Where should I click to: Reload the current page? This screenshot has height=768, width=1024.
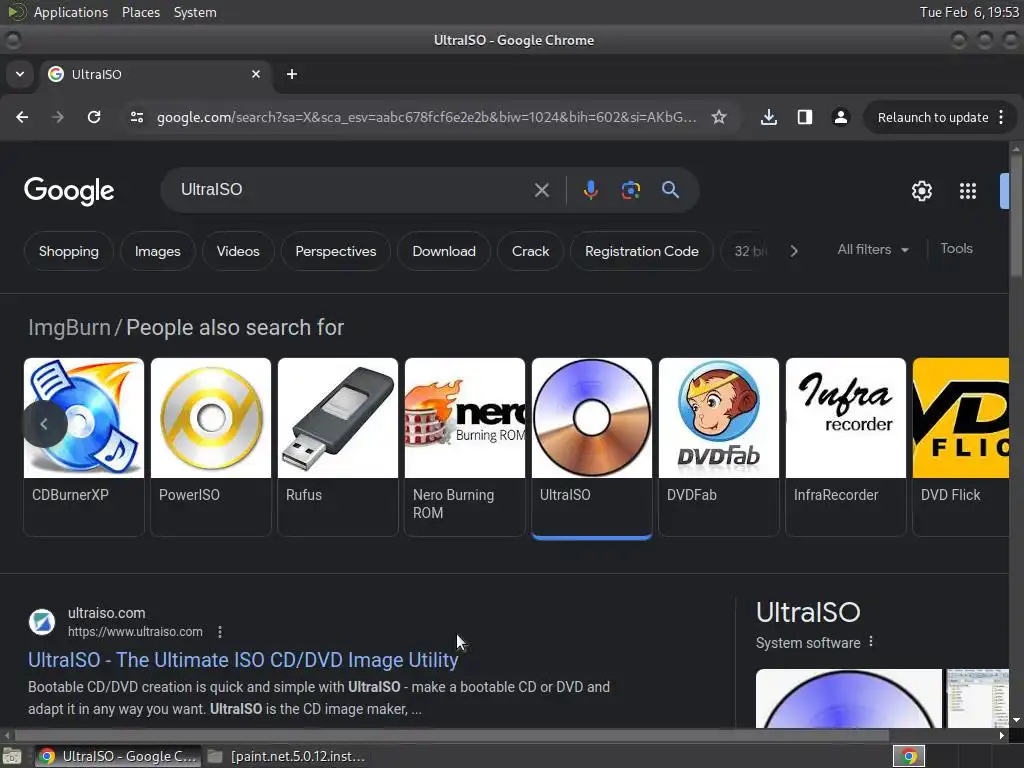click(94, 117)
